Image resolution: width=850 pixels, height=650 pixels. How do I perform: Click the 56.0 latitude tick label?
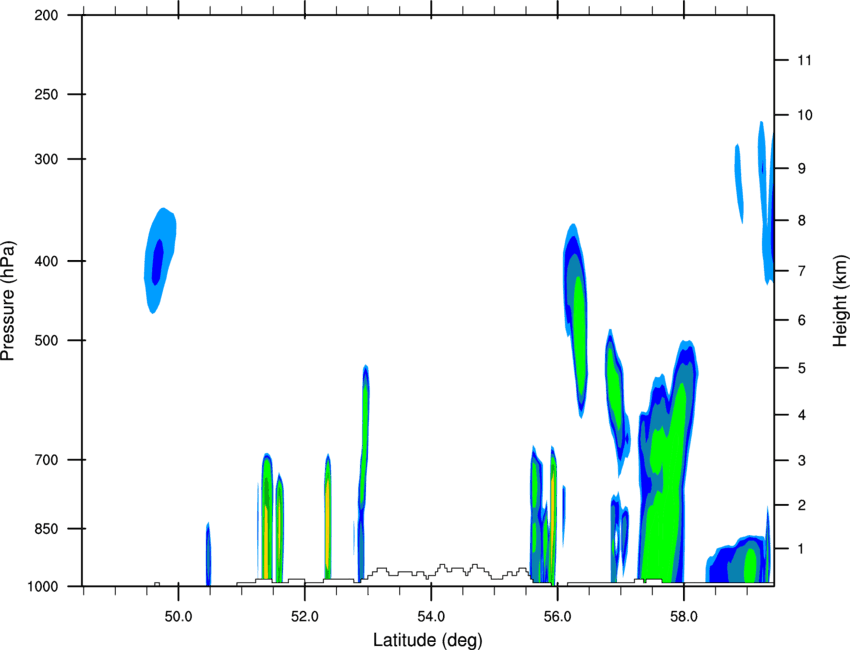[x=557, y=617]
